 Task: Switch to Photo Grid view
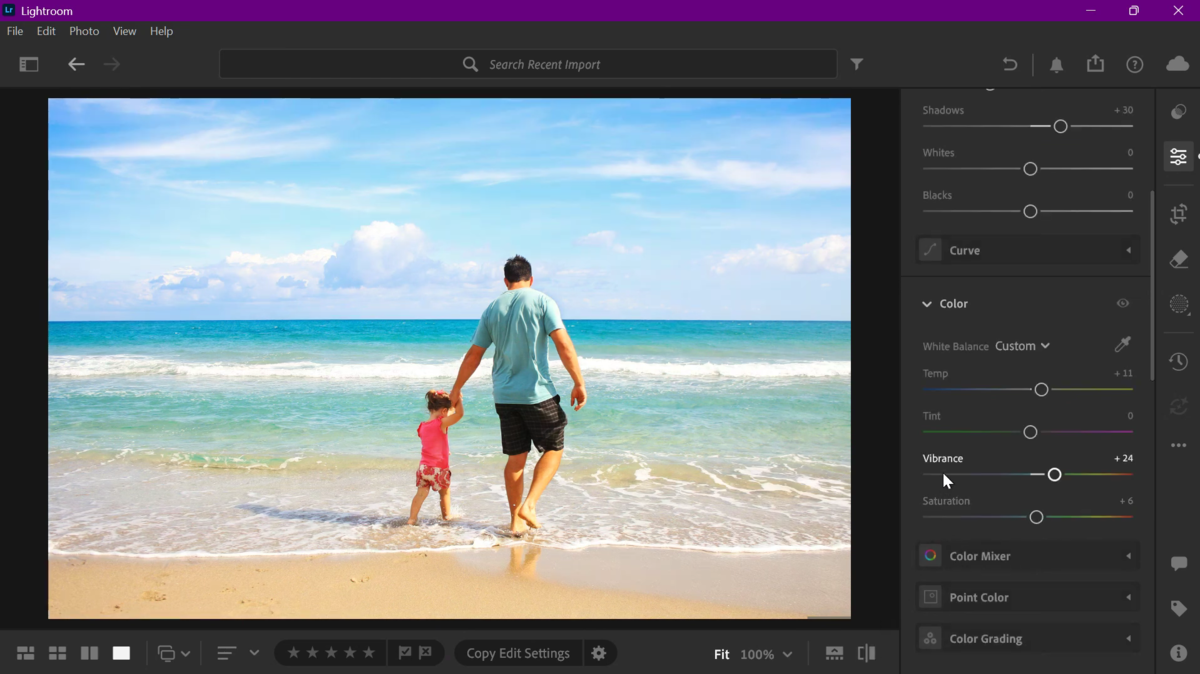coord(26,653)
